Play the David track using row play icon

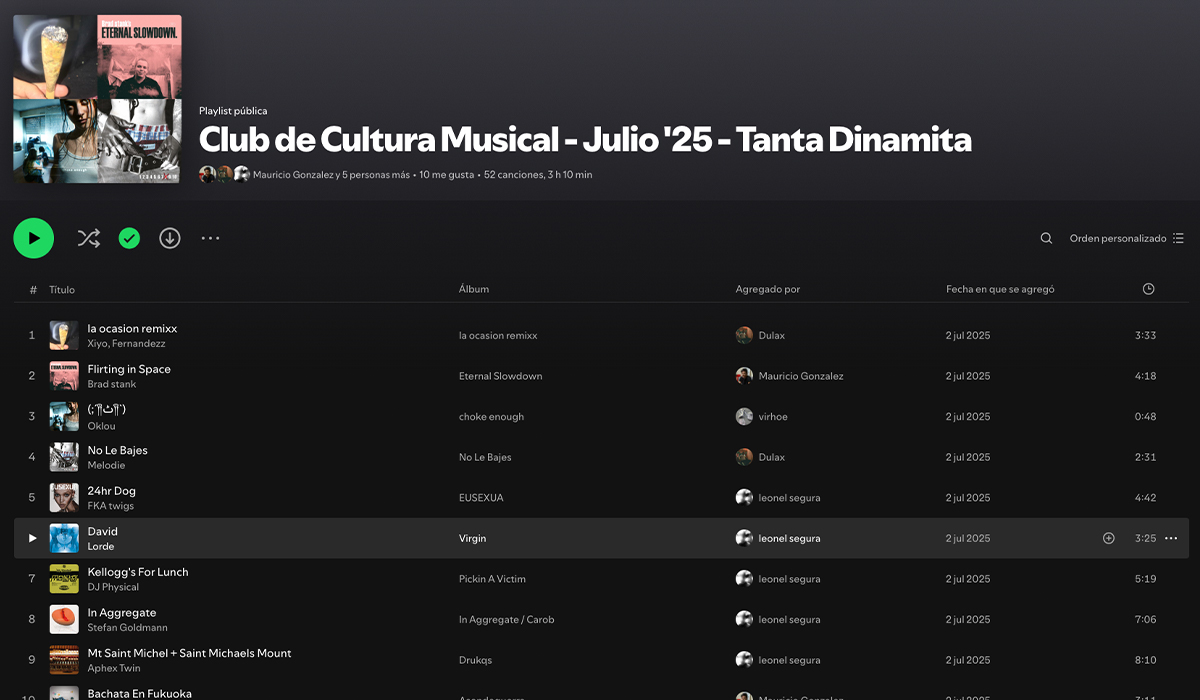click(32, 538)
